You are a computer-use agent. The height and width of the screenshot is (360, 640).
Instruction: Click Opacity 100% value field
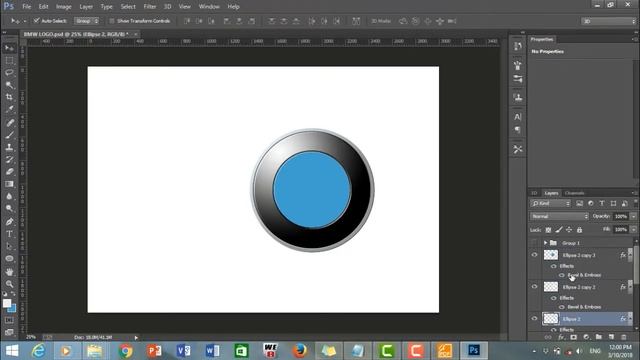point(621,216)
